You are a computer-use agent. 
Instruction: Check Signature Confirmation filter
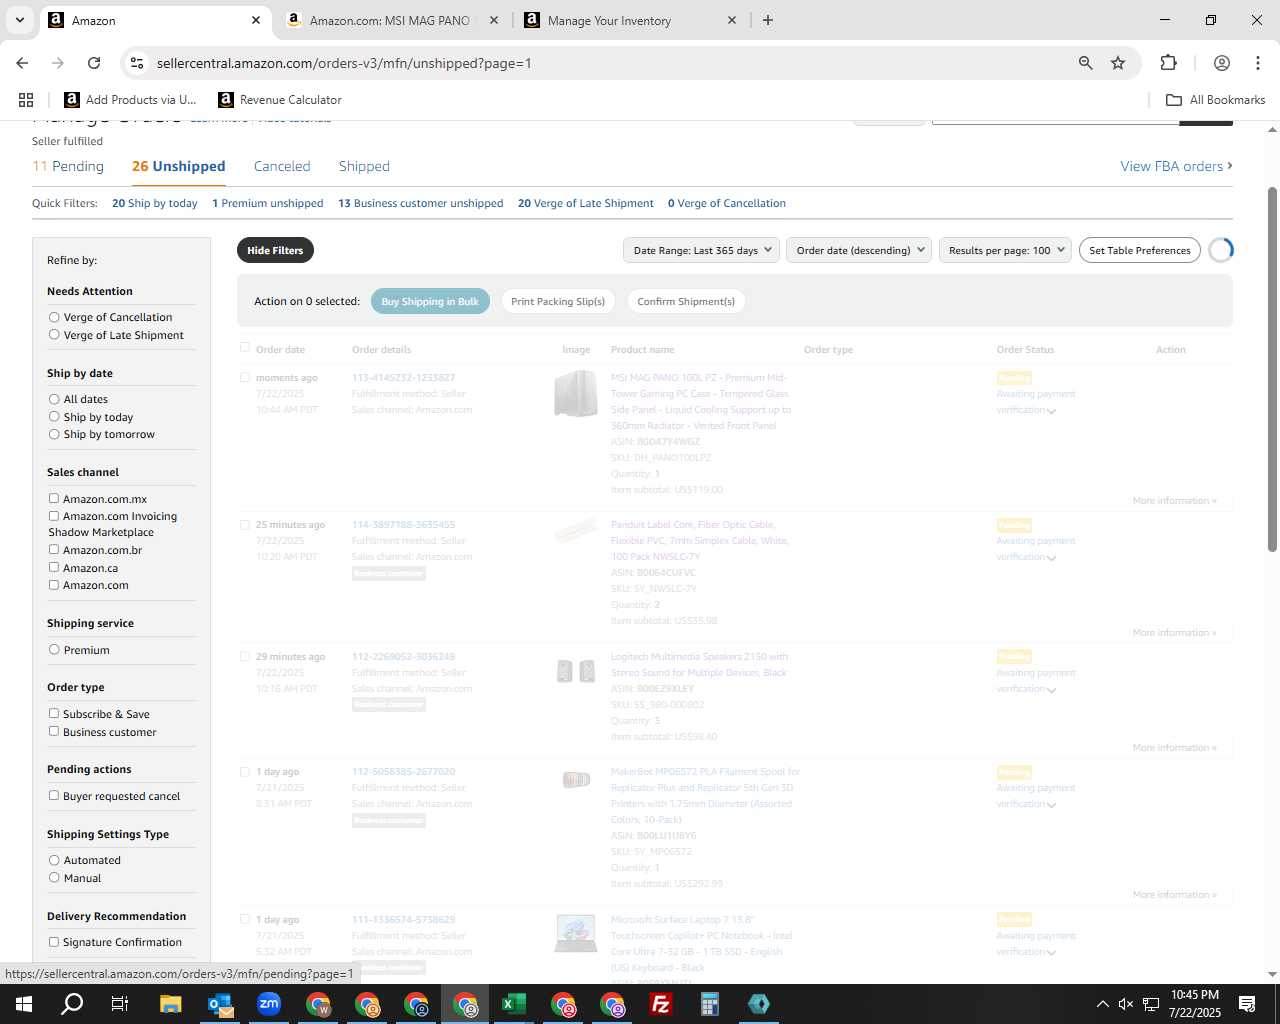(54, 941)
